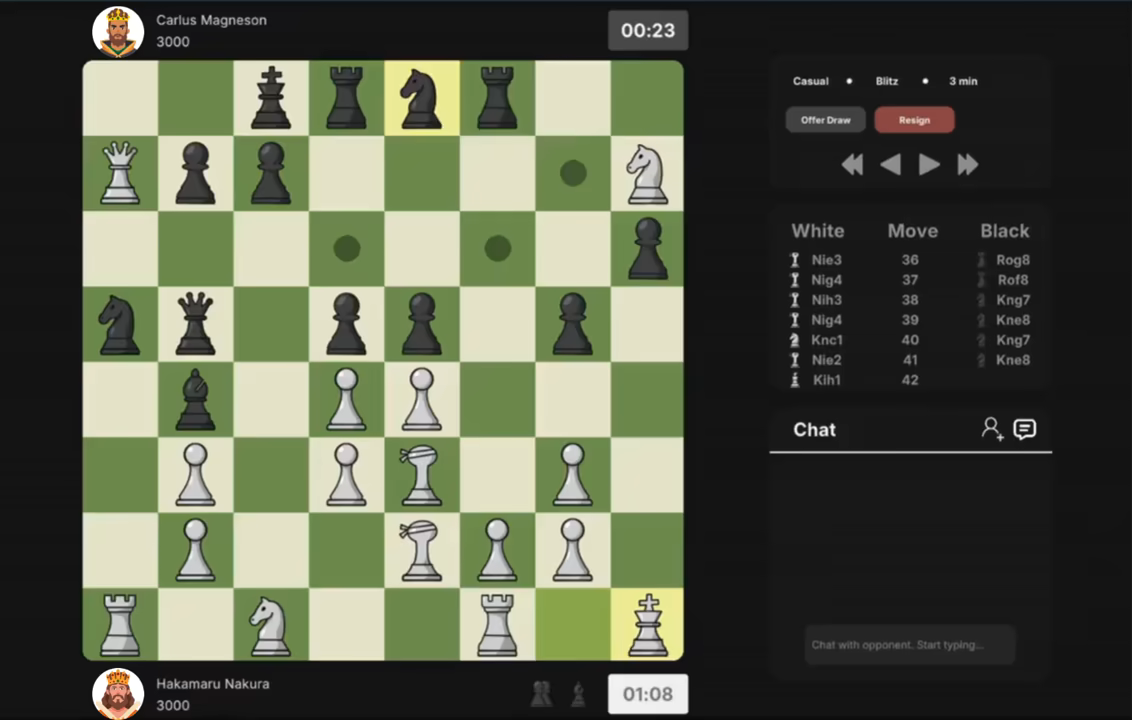The image size is (1132, 720).
Task: Click the white knight on h7
Action: pos(648,173)
